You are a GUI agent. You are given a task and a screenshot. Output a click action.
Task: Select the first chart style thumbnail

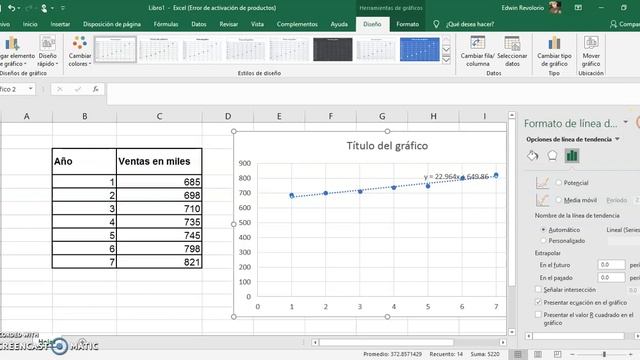tap(115, 49)
